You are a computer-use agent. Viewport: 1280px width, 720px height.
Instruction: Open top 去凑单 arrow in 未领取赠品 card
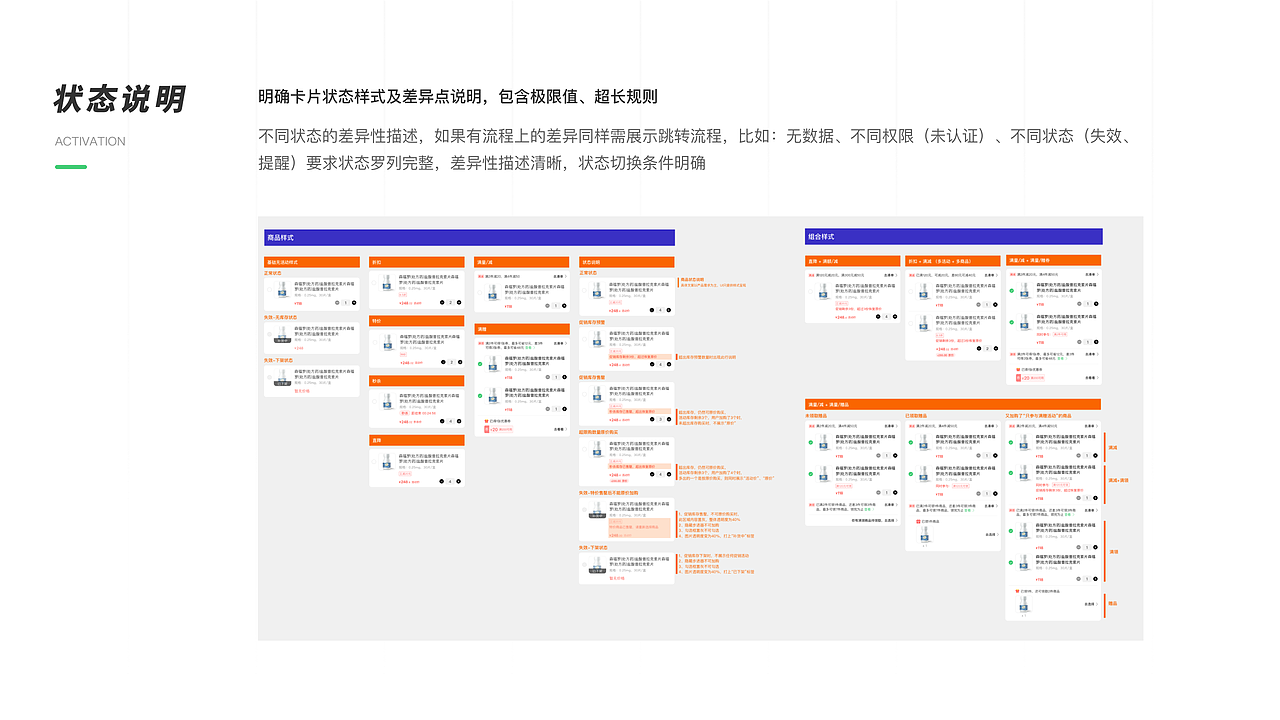897,426
